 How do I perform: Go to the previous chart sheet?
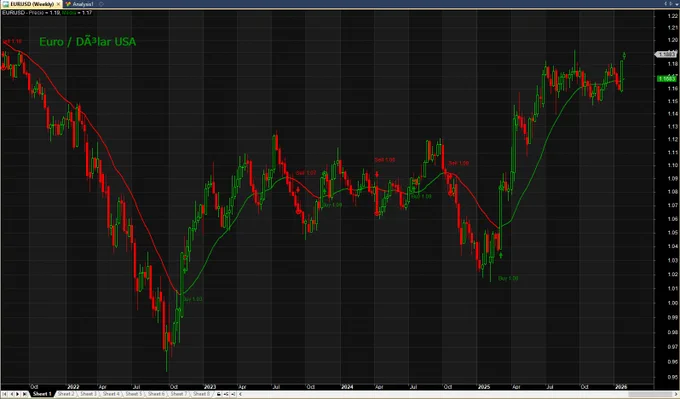tap(12, 394)
